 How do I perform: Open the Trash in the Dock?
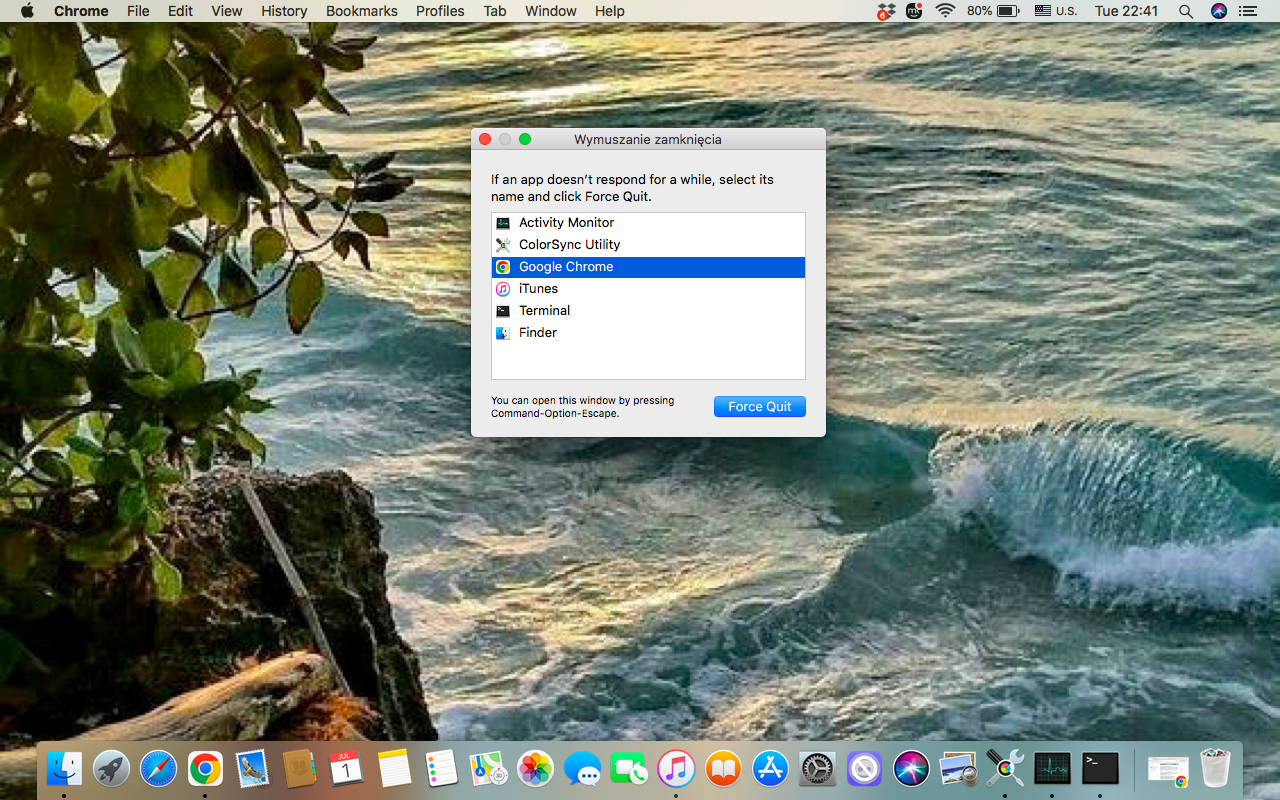[x=1216, y=769]
